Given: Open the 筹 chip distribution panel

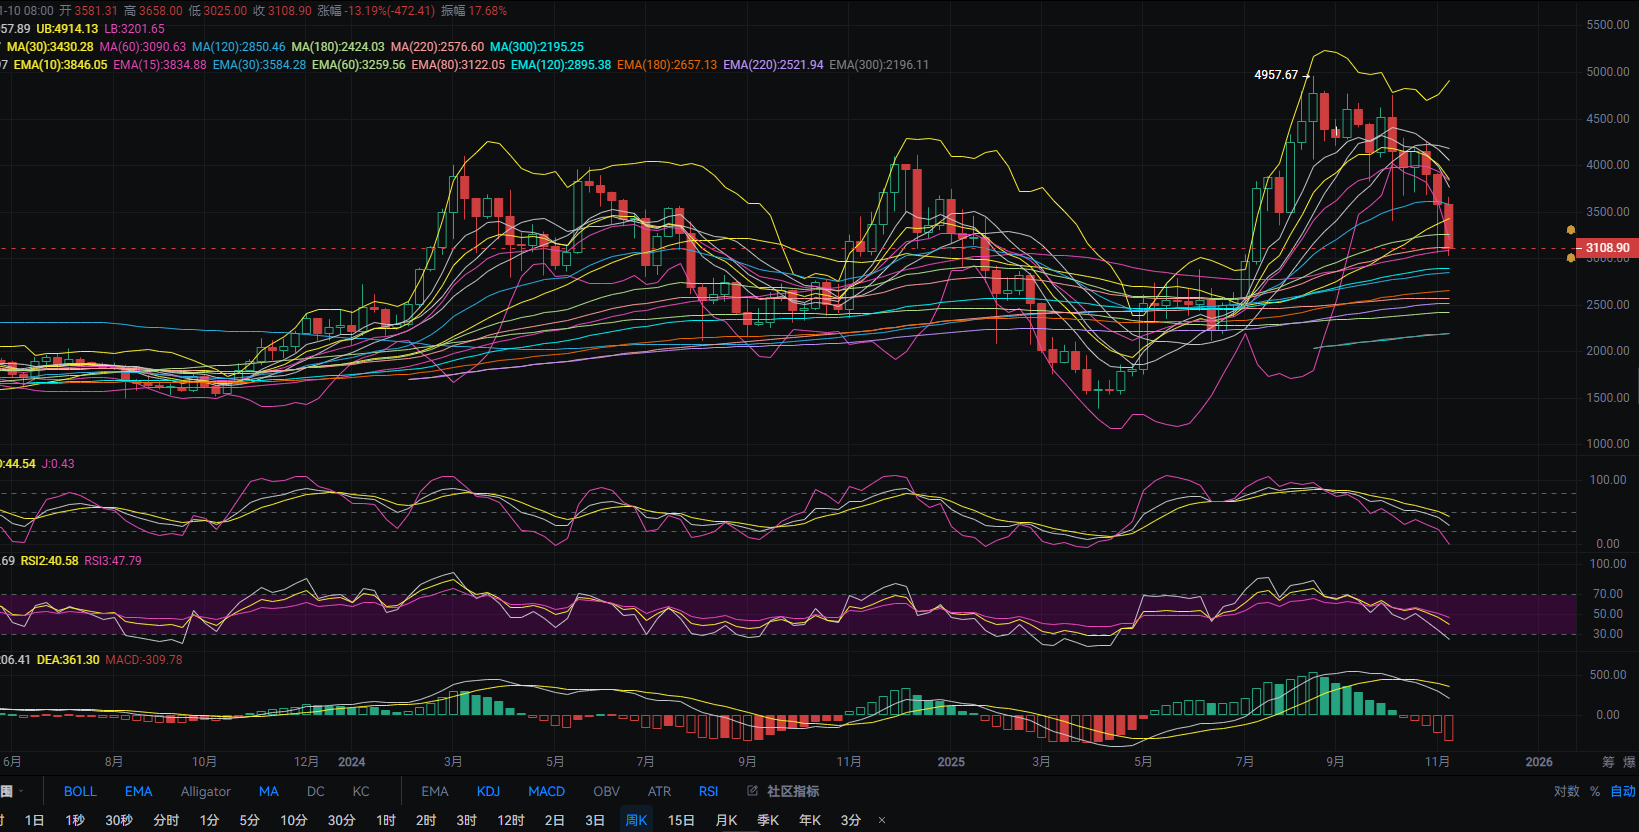Looking at the screenshot, I should (1608, 762).
